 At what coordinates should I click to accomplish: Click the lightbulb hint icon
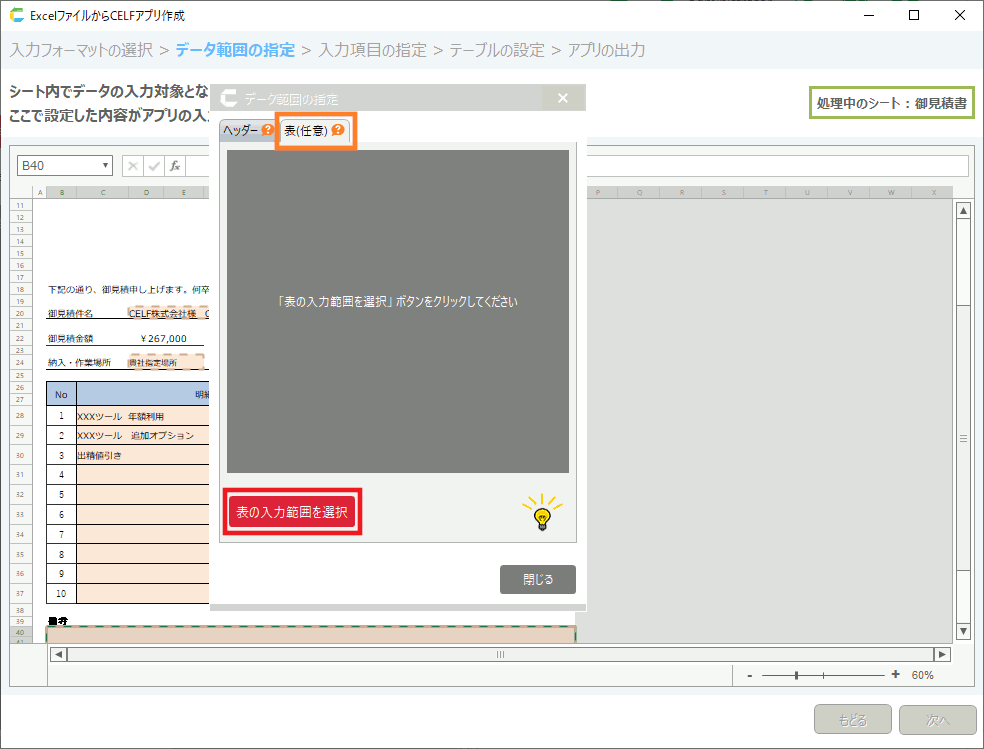click(x=541, y=513)
